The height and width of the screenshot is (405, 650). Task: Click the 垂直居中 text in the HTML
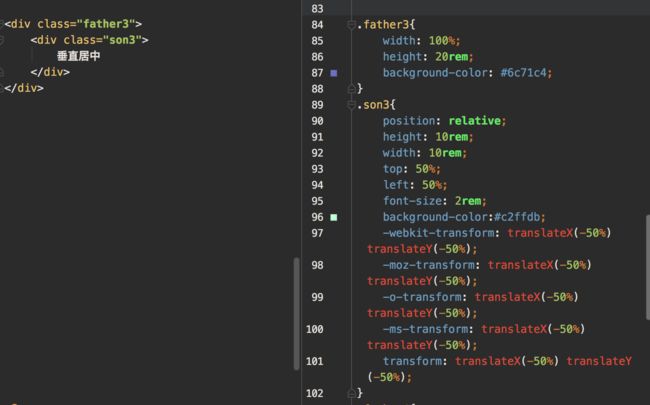click(x=78, y=56)
